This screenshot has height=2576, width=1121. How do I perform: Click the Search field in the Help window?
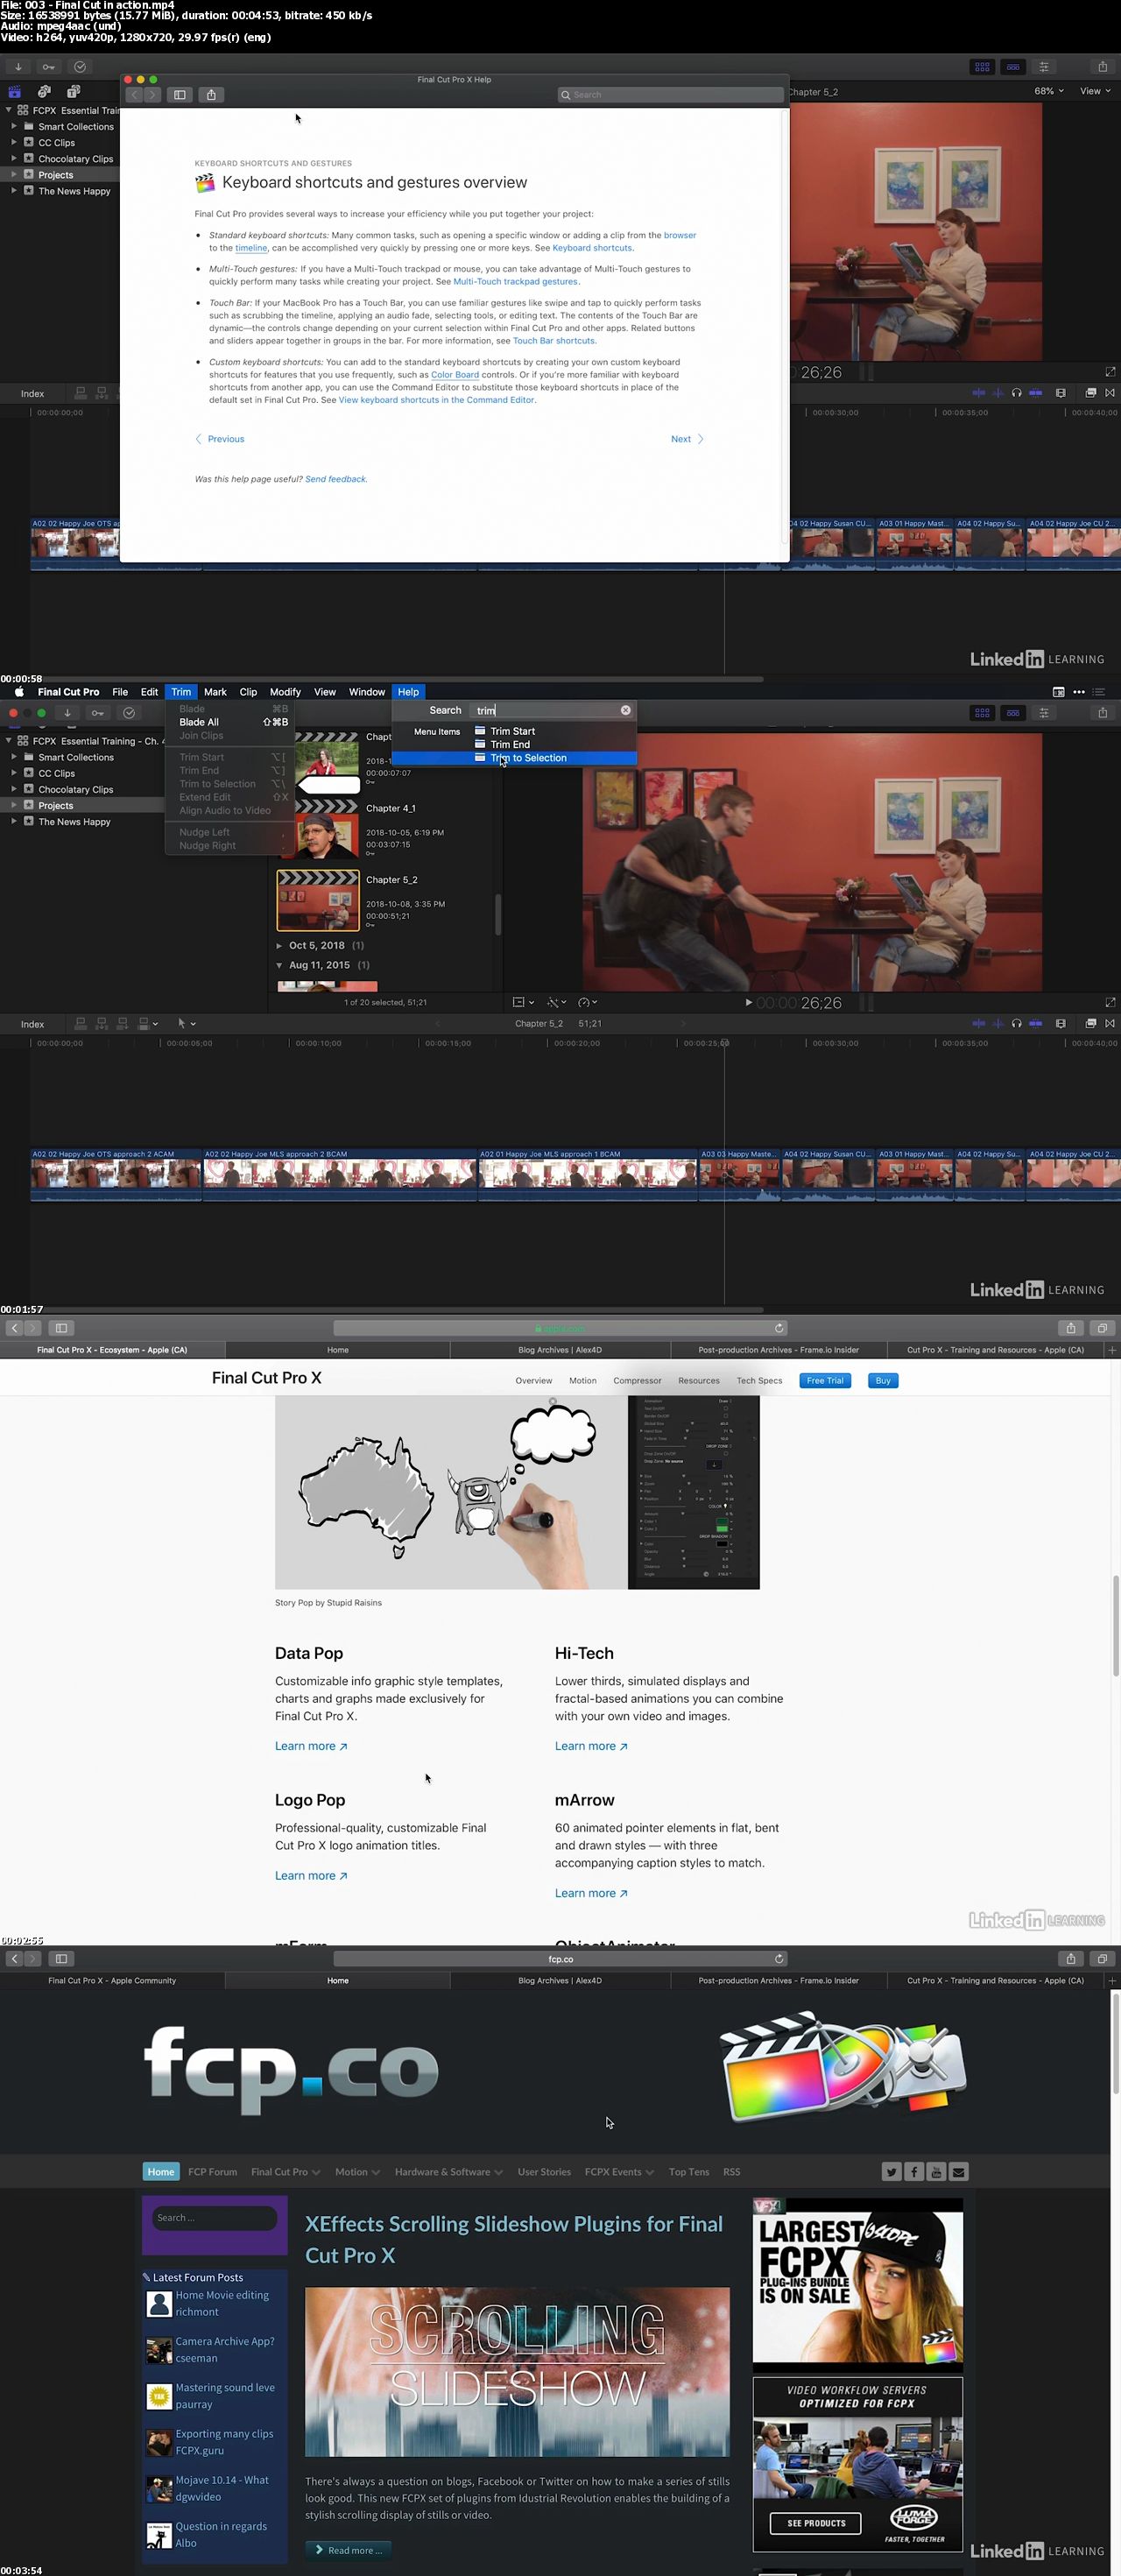click(670, 95)
